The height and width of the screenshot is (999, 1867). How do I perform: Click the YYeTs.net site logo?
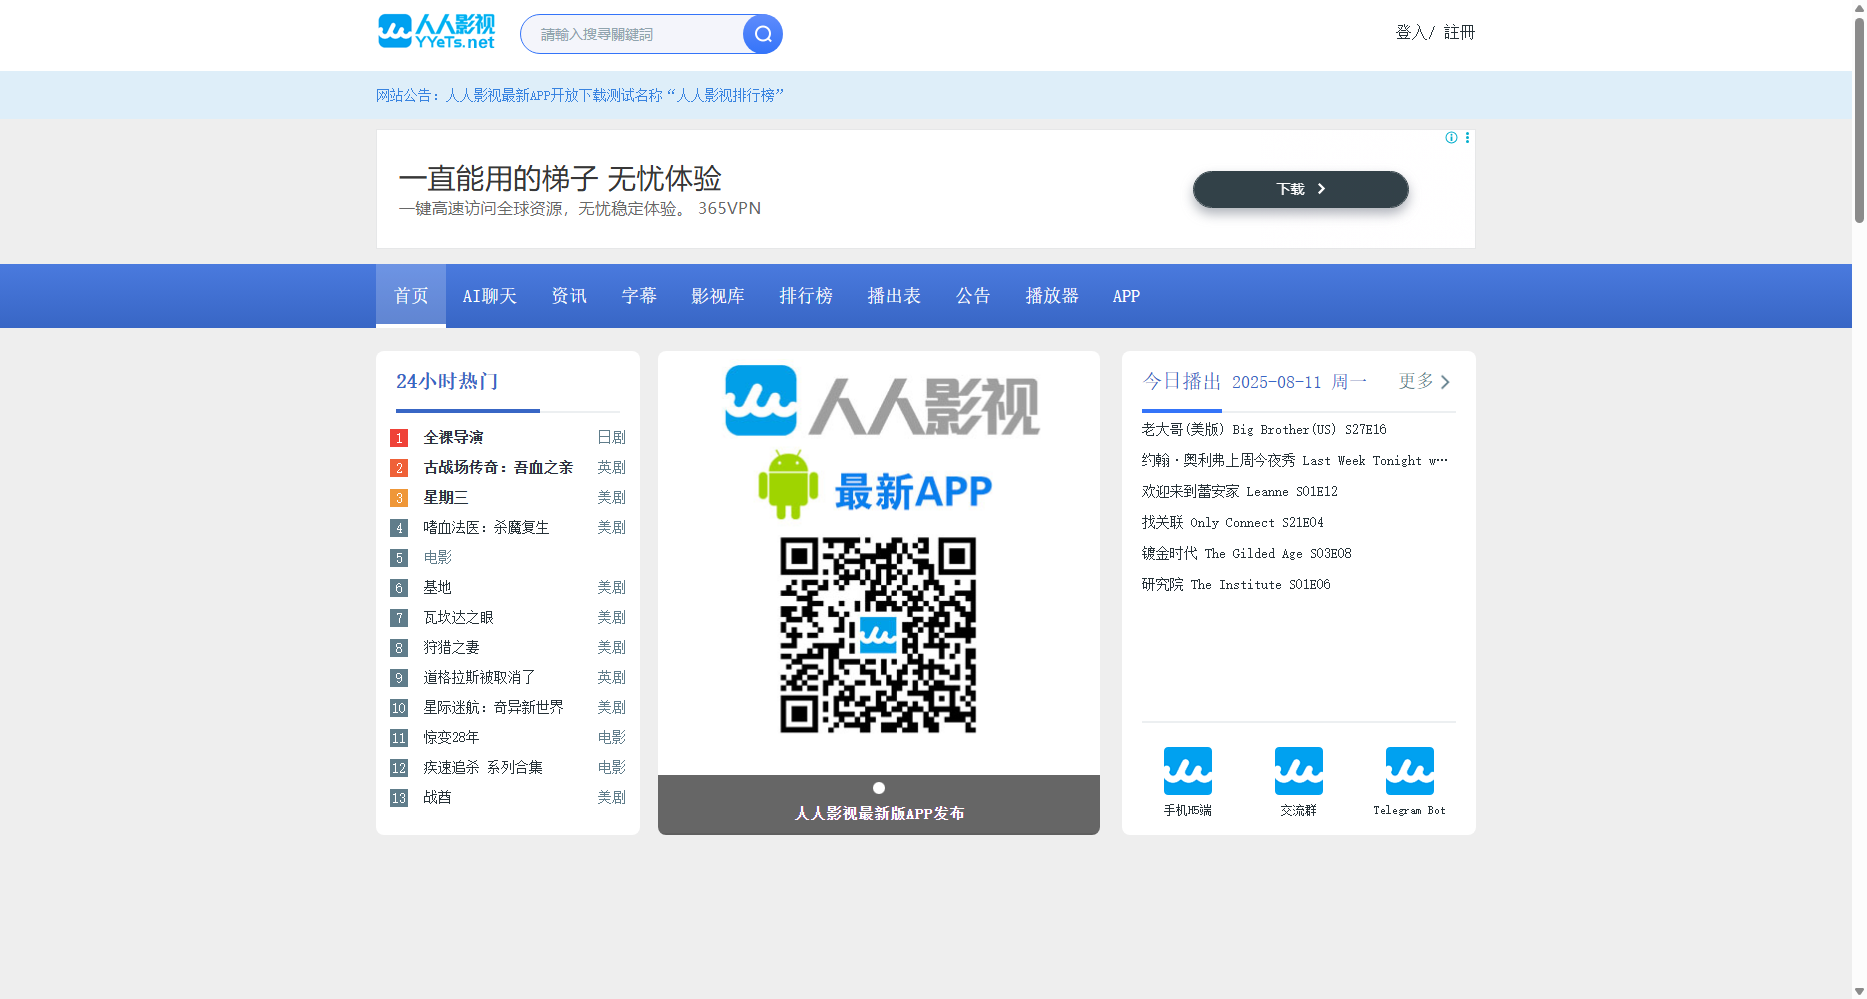point(436,32)
